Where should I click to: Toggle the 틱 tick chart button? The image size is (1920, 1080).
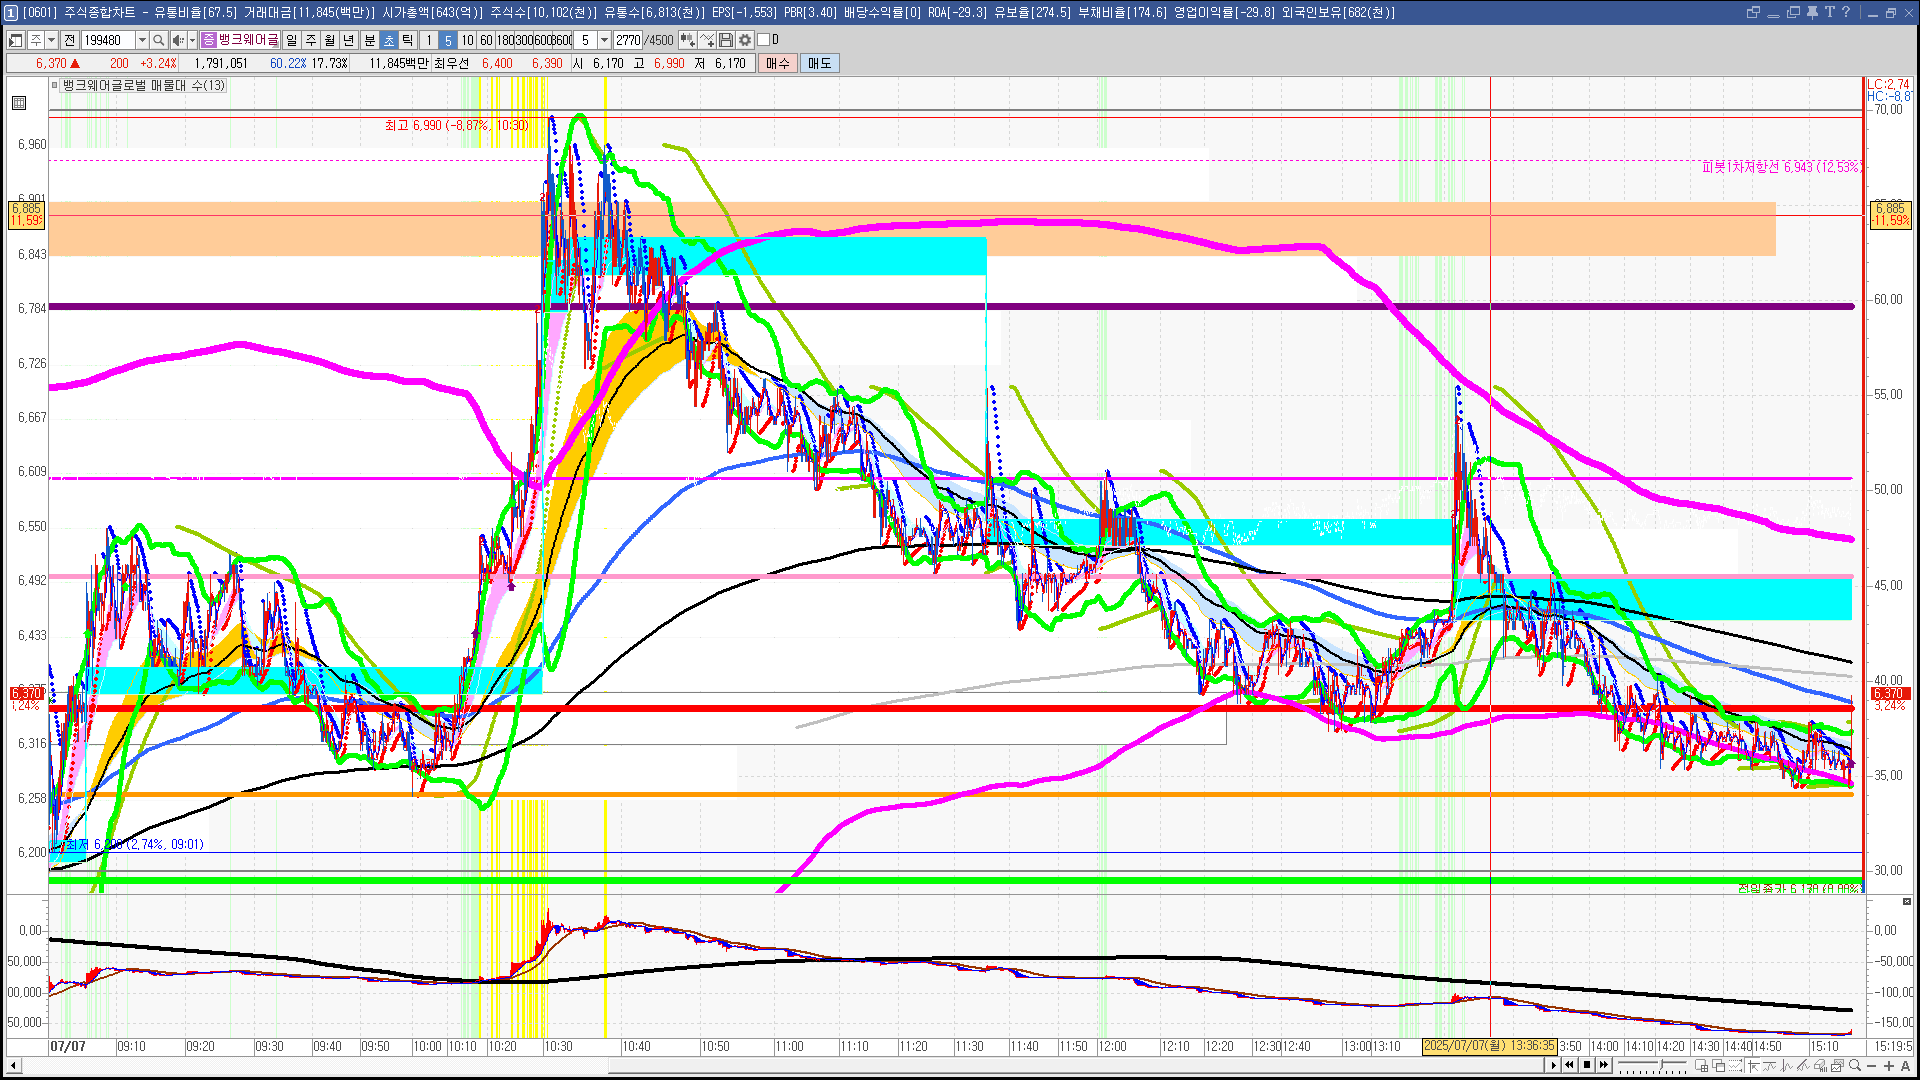pyautogui.click(x=407, y=40)
